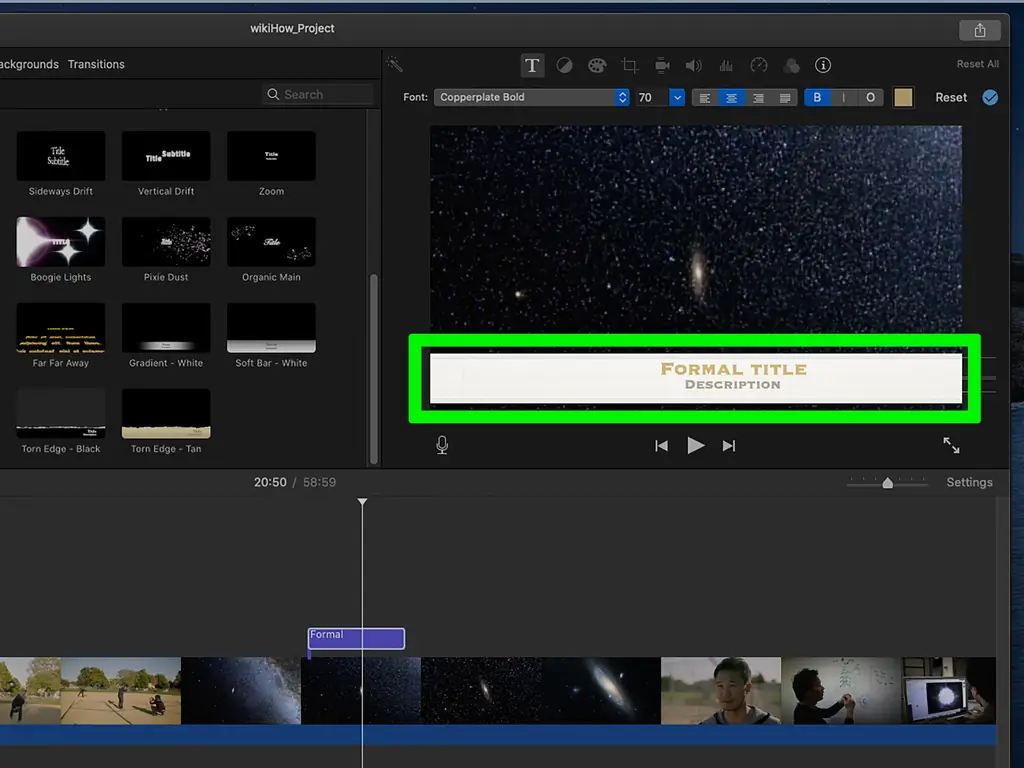Select the Organic Main title thumbnail
This screenshot has height=768, width=1024.
[271, 242]
